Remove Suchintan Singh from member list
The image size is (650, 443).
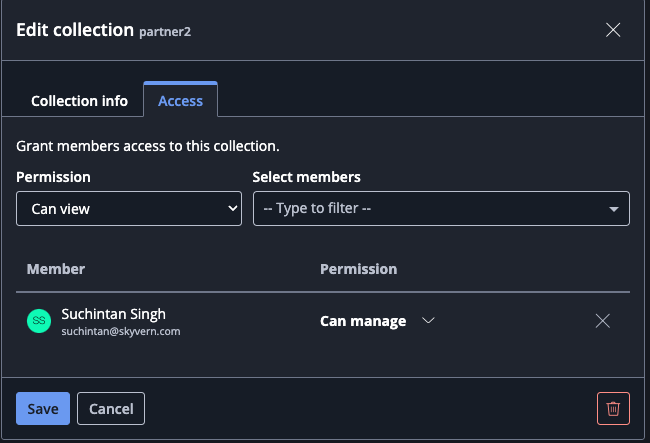tap(602, 321)
